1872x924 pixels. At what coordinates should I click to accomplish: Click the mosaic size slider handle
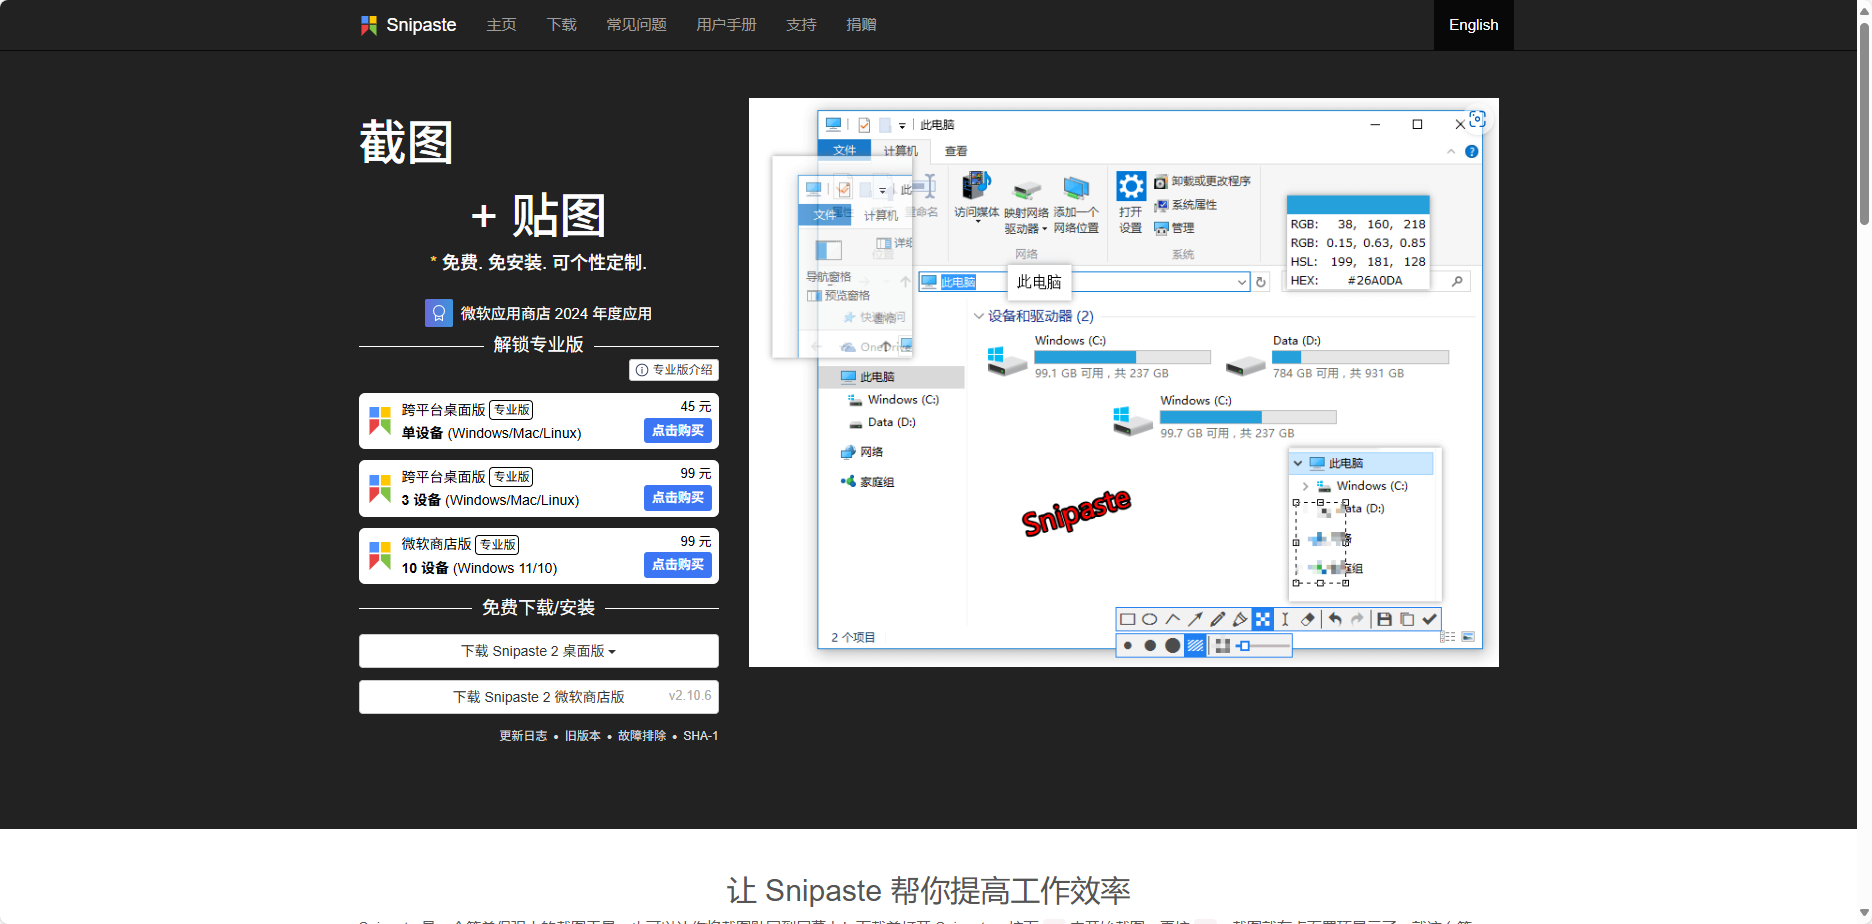point(1244,646)
